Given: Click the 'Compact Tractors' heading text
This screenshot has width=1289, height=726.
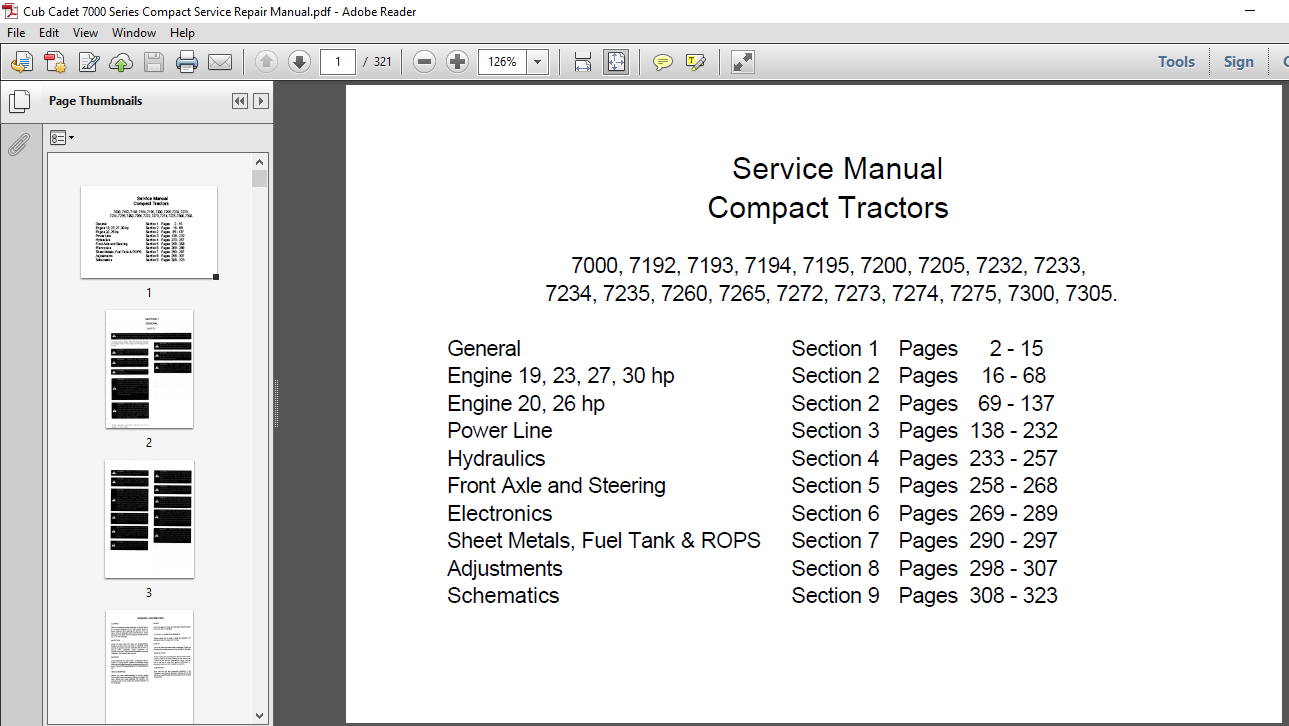Looking at the screenshot, I should 828,208.
